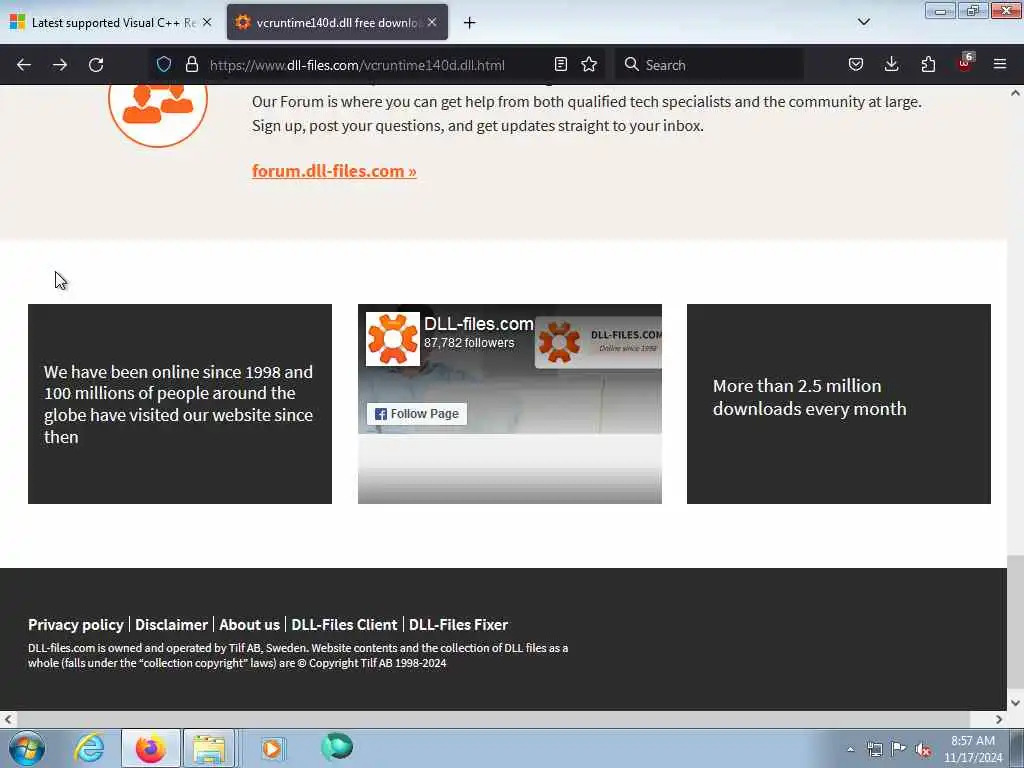Click the vertical scrollbar up arrow
This screenshot has width=1024, height=768.
[1015, 93]
